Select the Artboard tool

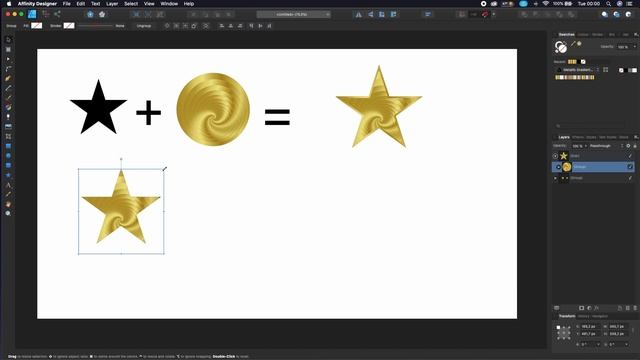(x=8, y=49)
